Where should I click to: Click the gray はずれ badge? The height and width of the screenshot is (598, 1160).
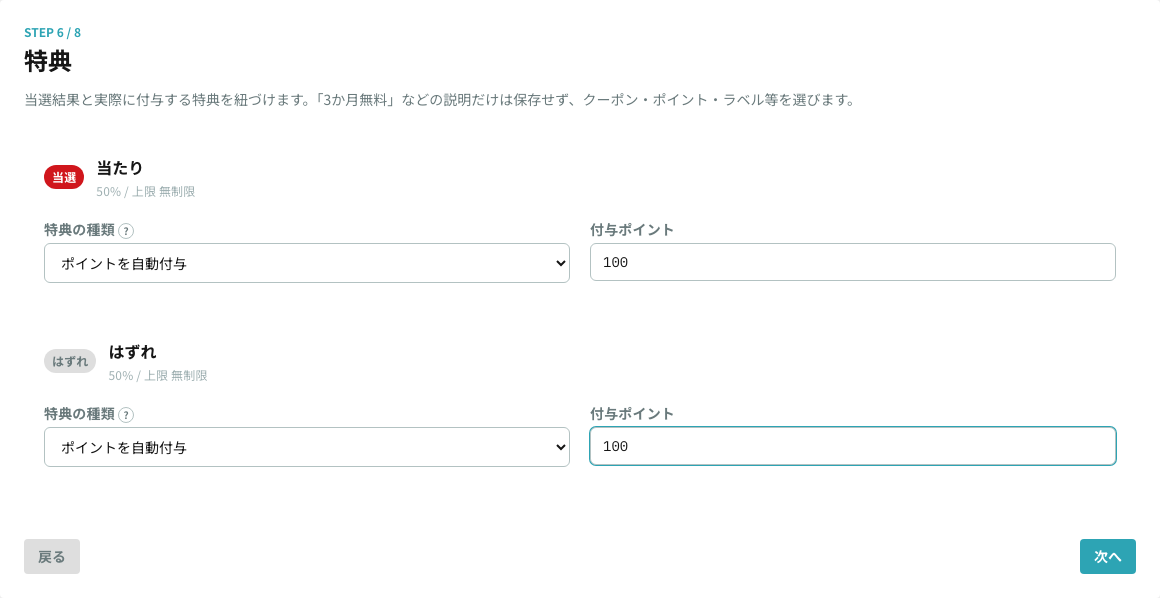[70, 361]
